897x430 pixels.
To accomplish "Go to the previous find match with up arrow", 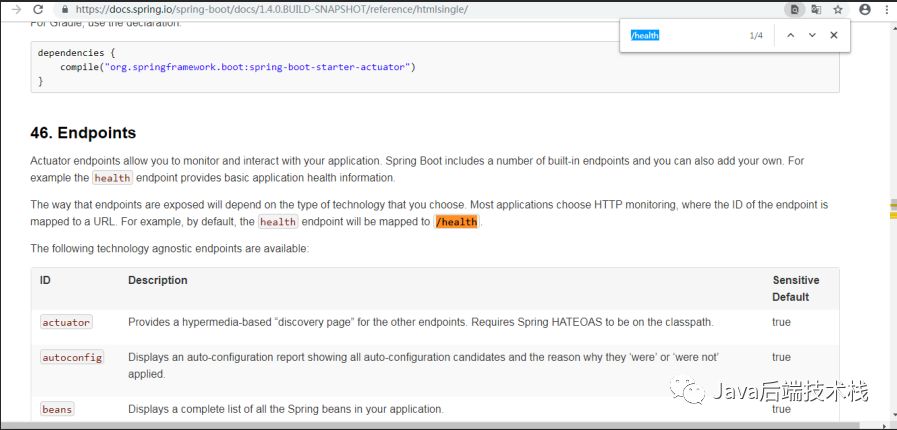I will point(791,35).
